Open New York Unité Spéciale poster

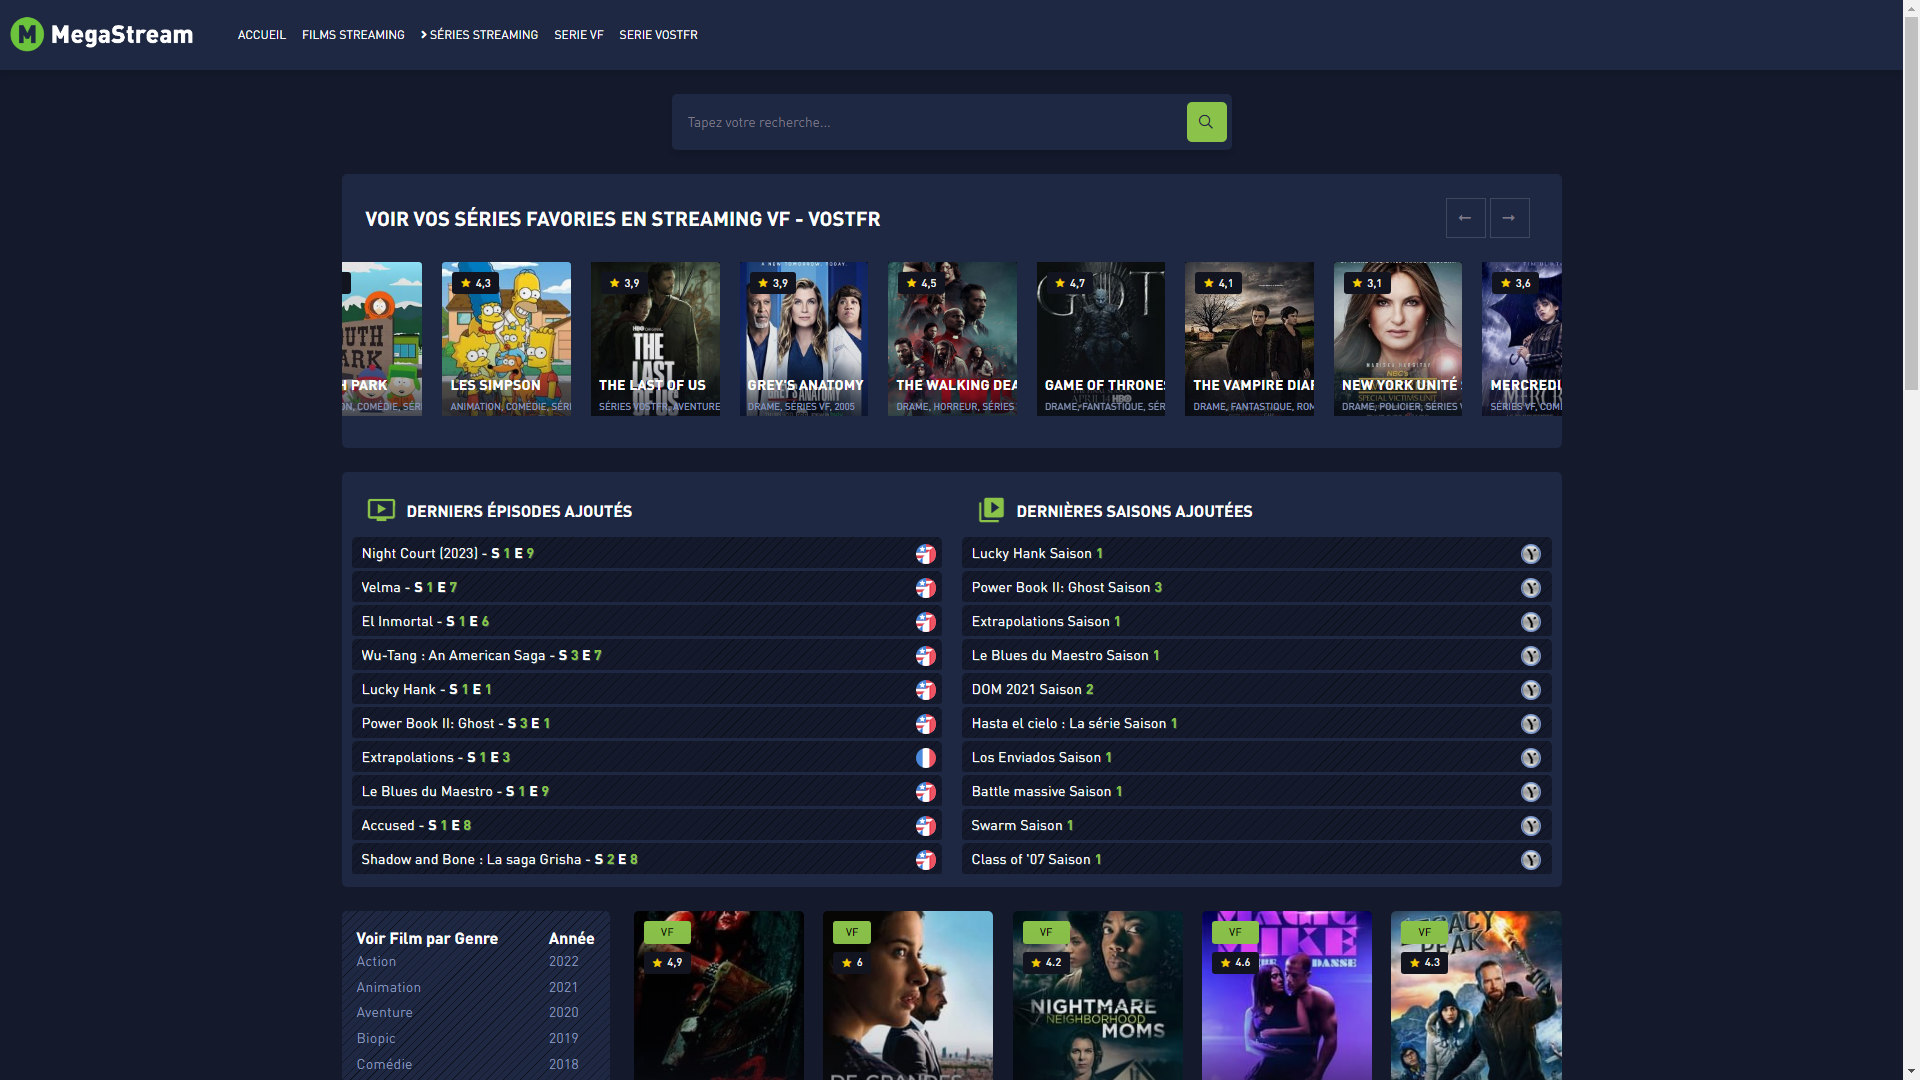(1397, 339)
